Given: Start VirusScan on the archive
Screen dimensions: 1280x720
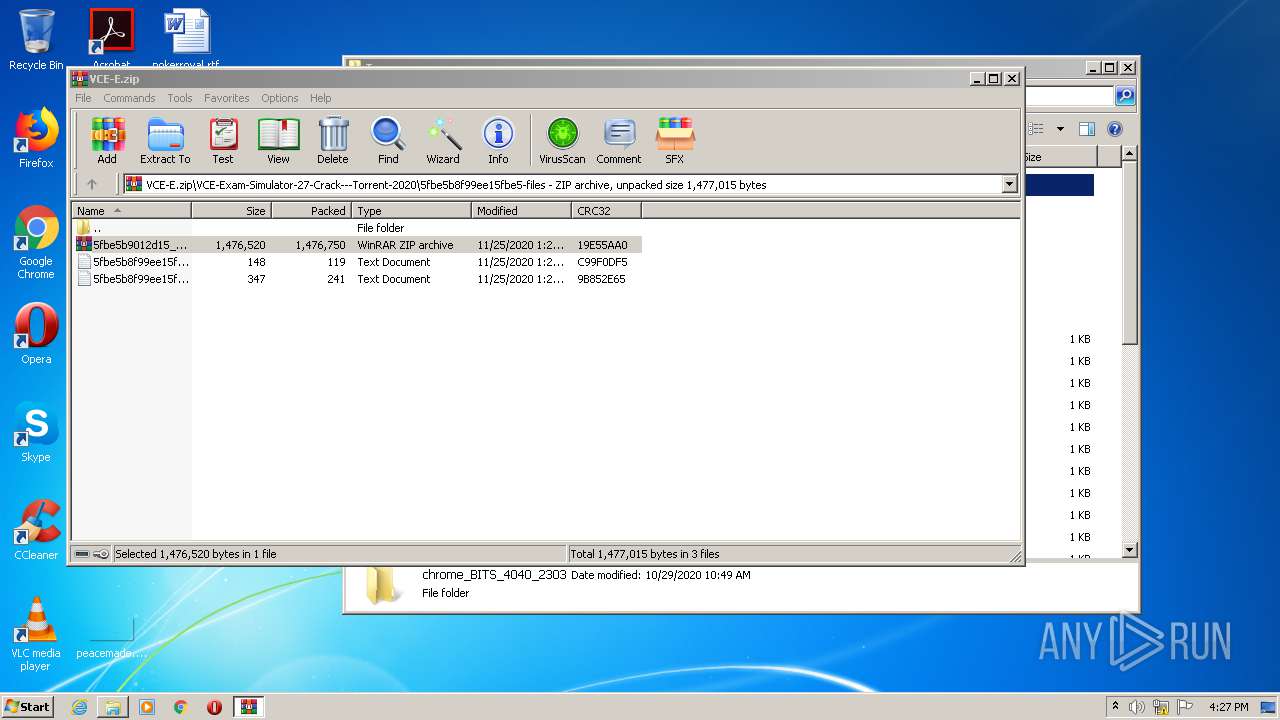Looking at the screenshot, I should point(562,140).
